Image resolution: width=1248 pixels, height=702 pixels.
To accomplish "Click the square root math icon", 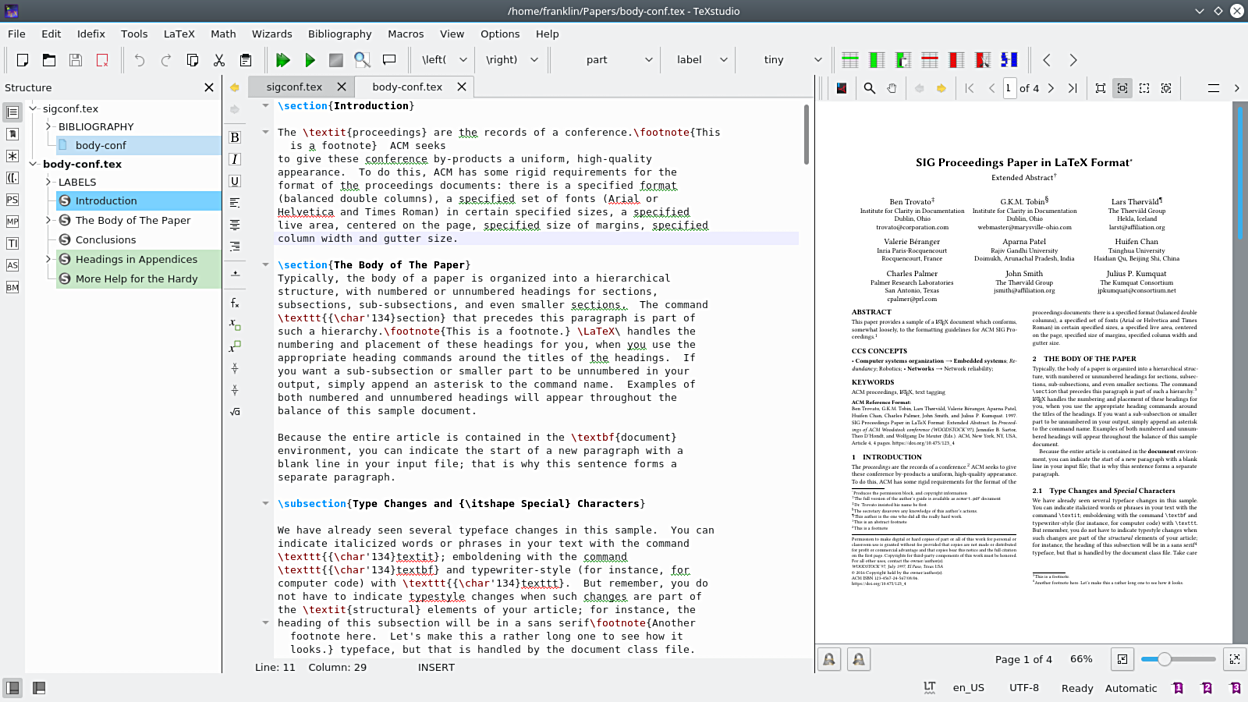I will (235, 411).
